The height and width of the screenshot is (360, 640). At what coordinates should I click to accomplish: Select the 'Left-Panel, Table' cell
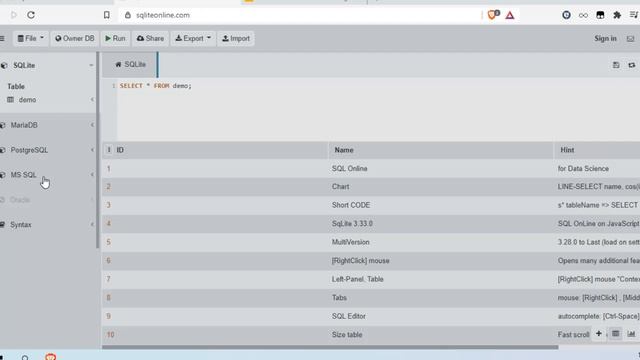357,279
